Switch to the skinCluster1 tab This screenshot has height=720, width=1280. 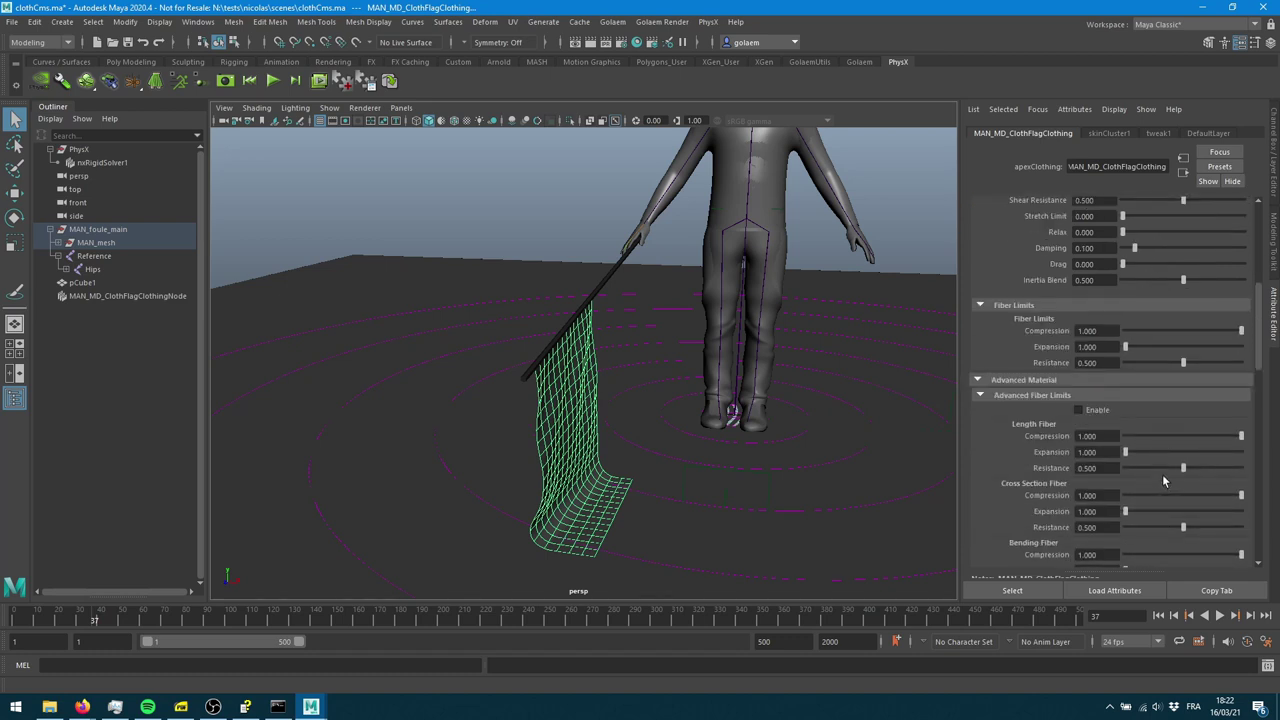1109,133
